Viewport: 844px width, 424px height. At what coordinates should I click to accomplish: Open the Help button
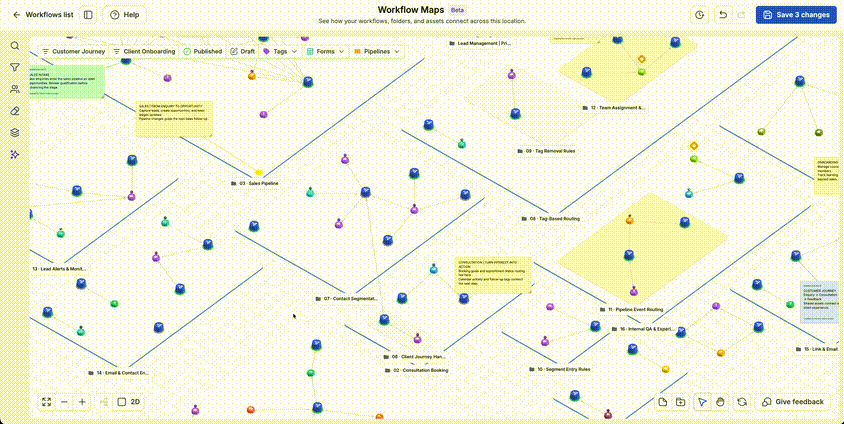(x=124, y=15)
